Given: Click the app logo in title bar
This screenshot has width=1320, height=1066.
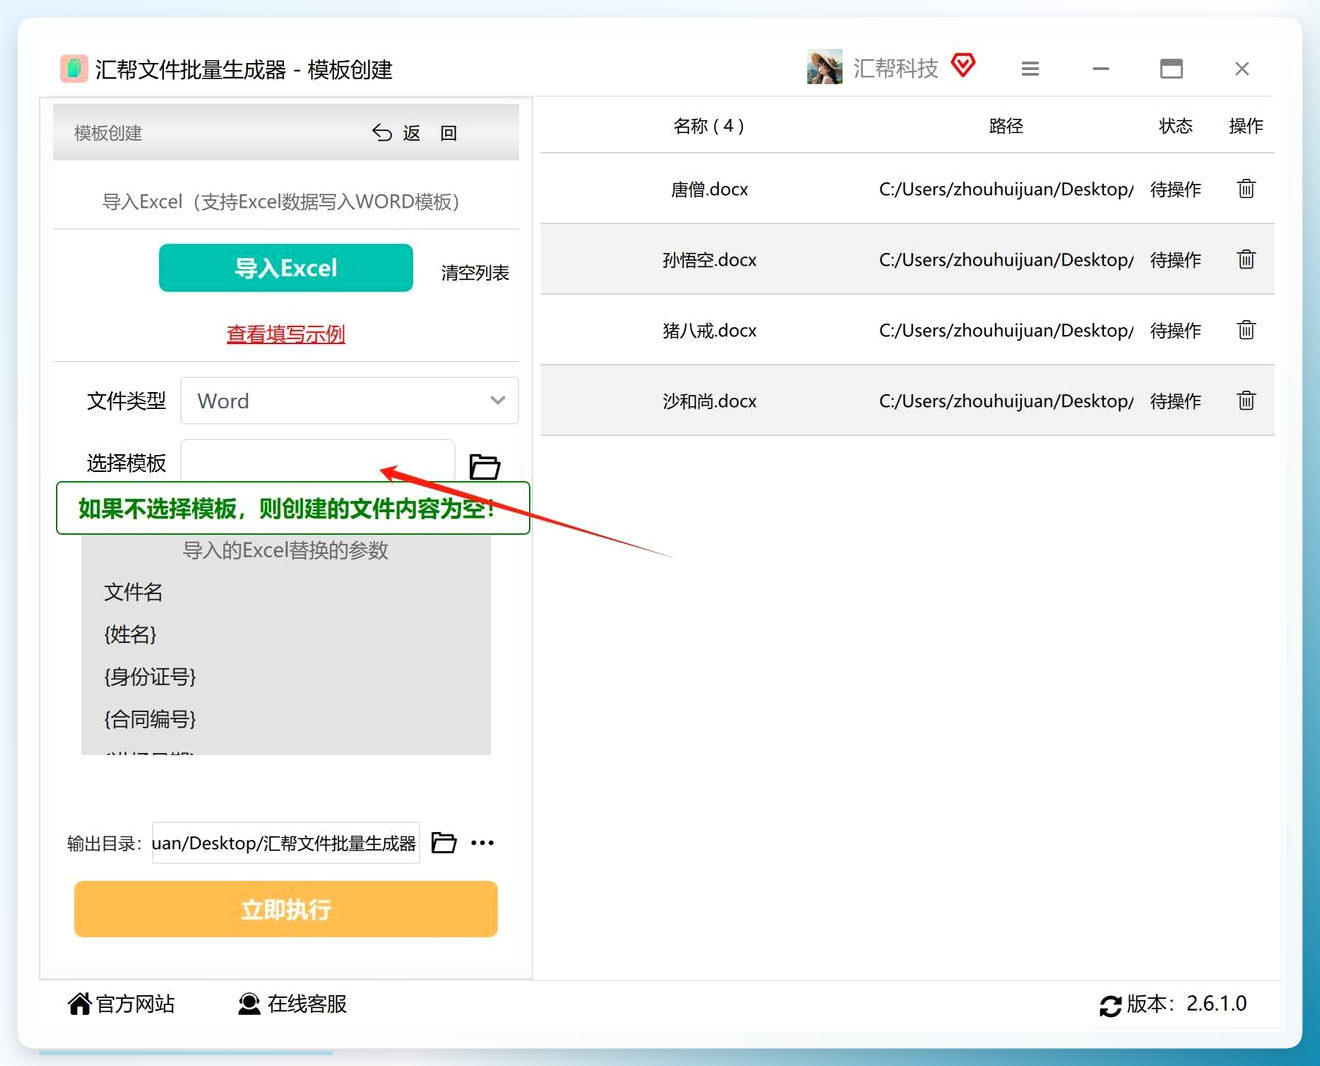Looking at the screenshot, I should tap(74, 69).
